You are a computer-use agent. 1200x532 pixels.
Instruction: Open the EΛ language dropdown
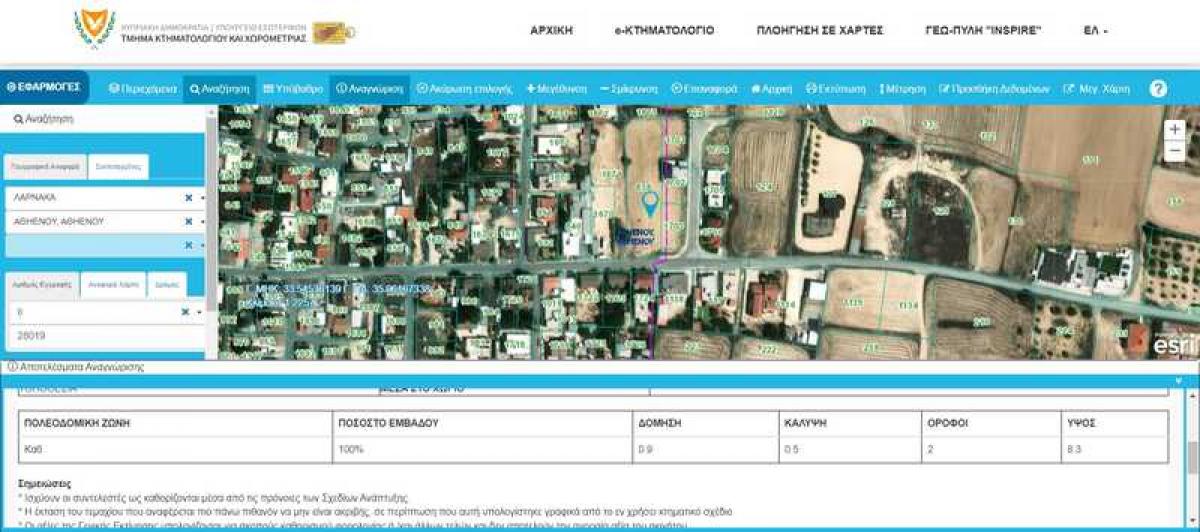point(1095,31)
